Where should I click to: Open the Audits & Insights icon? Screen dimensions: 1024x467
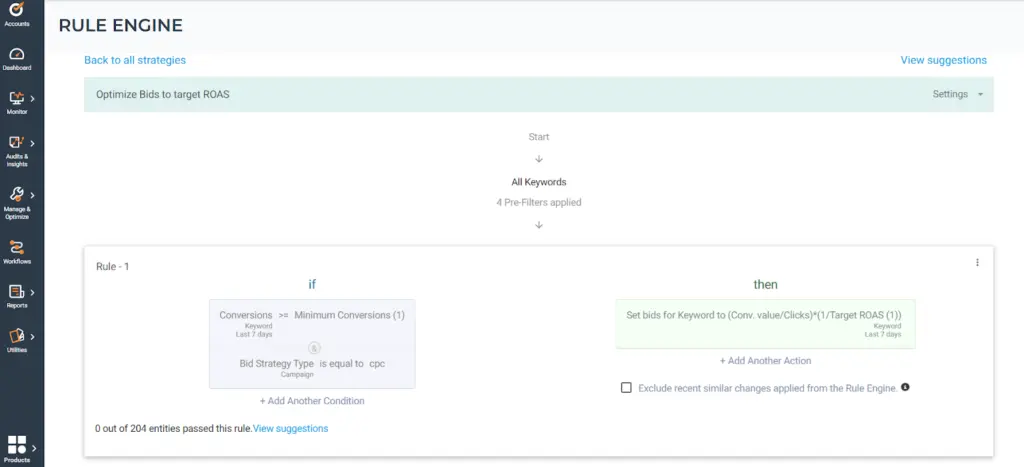tap(16, 142)
